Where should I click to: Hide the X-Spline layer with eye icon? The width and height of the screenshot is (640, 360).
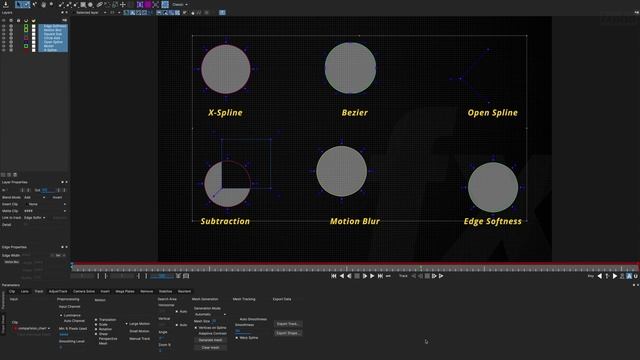[x=4, y=50]
